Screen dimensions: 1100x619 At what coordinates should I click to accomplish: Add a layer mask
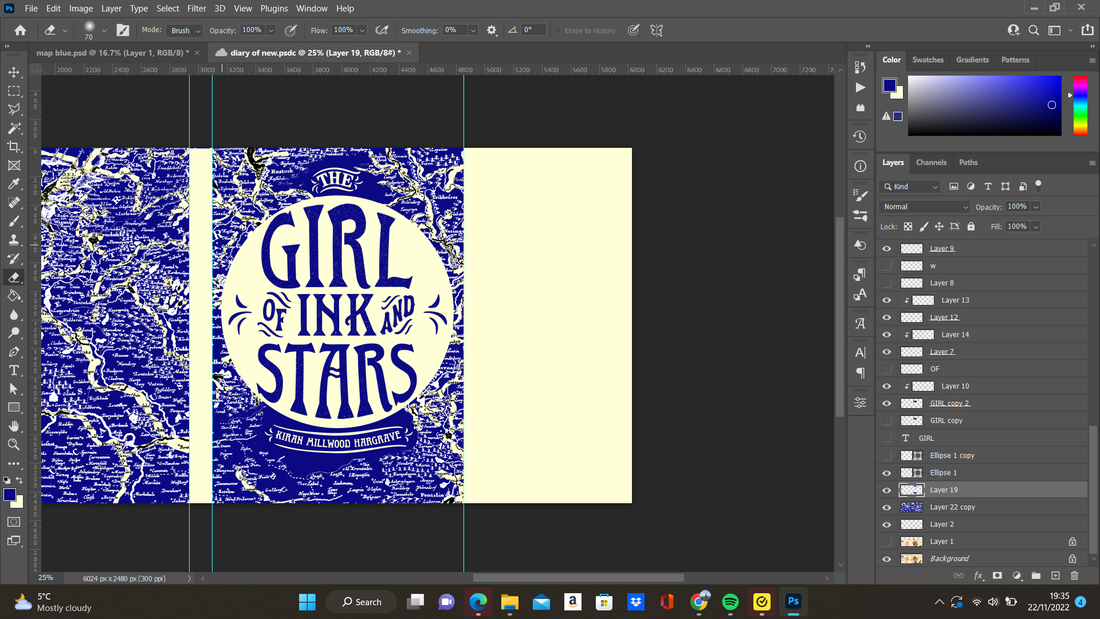pyautogui.click(x=997, y=575)
